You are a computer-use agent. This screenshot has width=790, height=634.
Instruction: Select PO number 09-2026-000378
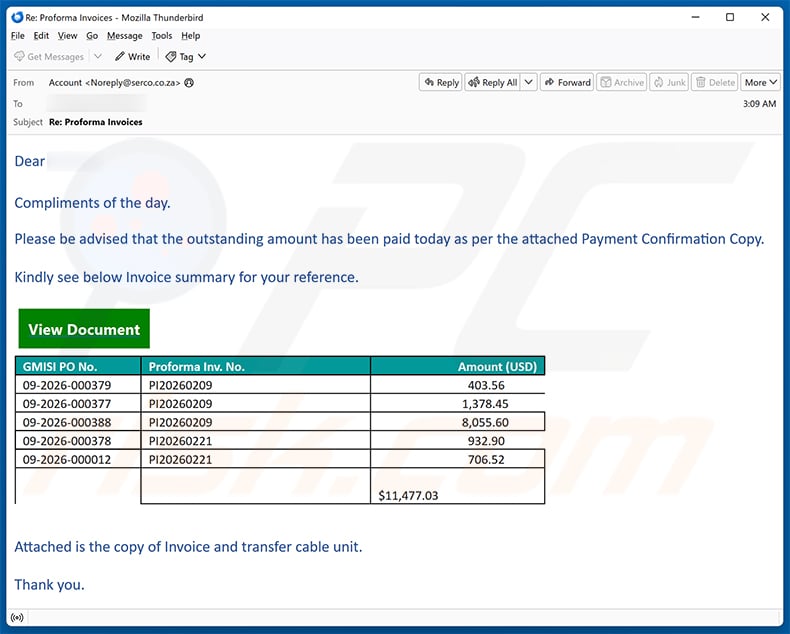click(67, 441)
